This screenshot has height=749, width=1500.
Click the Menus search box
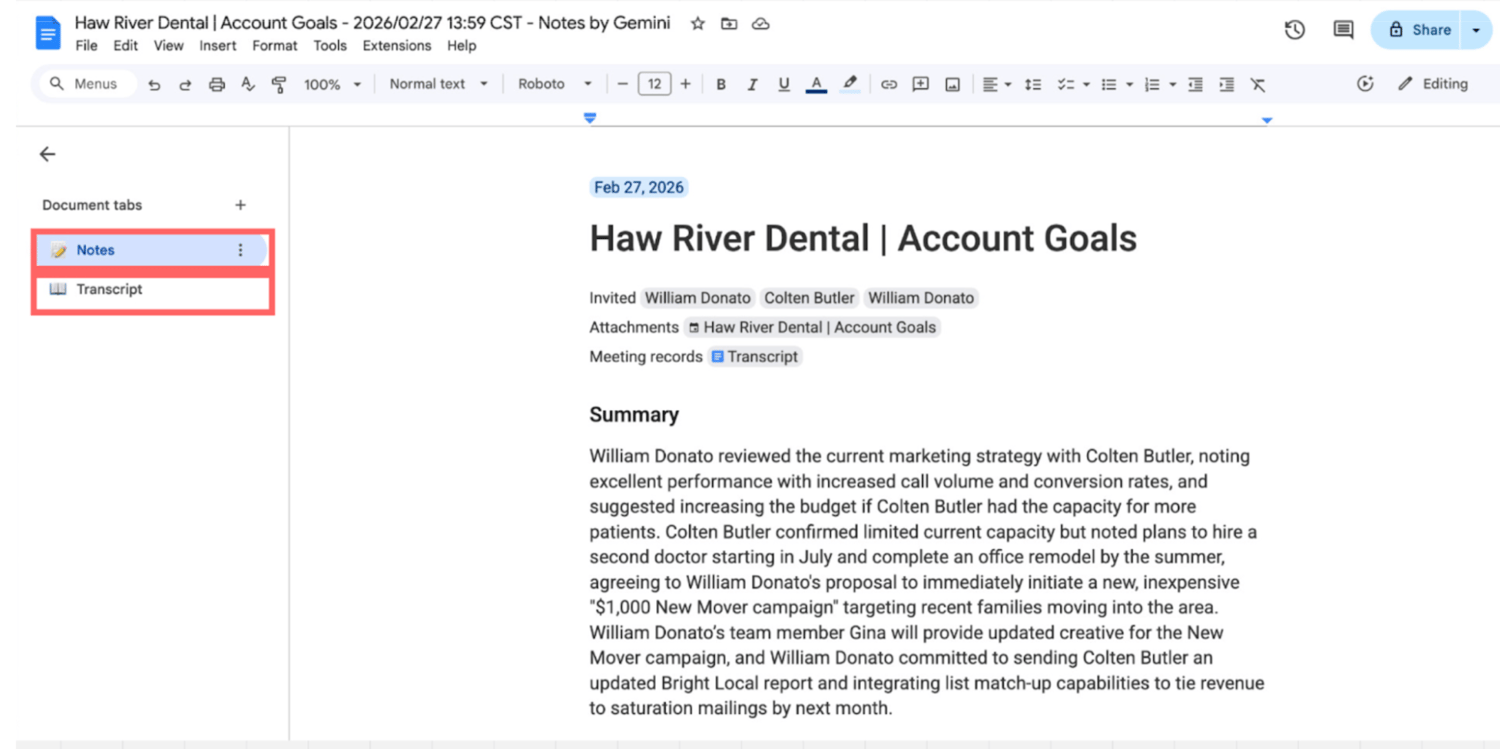(84, 84)
